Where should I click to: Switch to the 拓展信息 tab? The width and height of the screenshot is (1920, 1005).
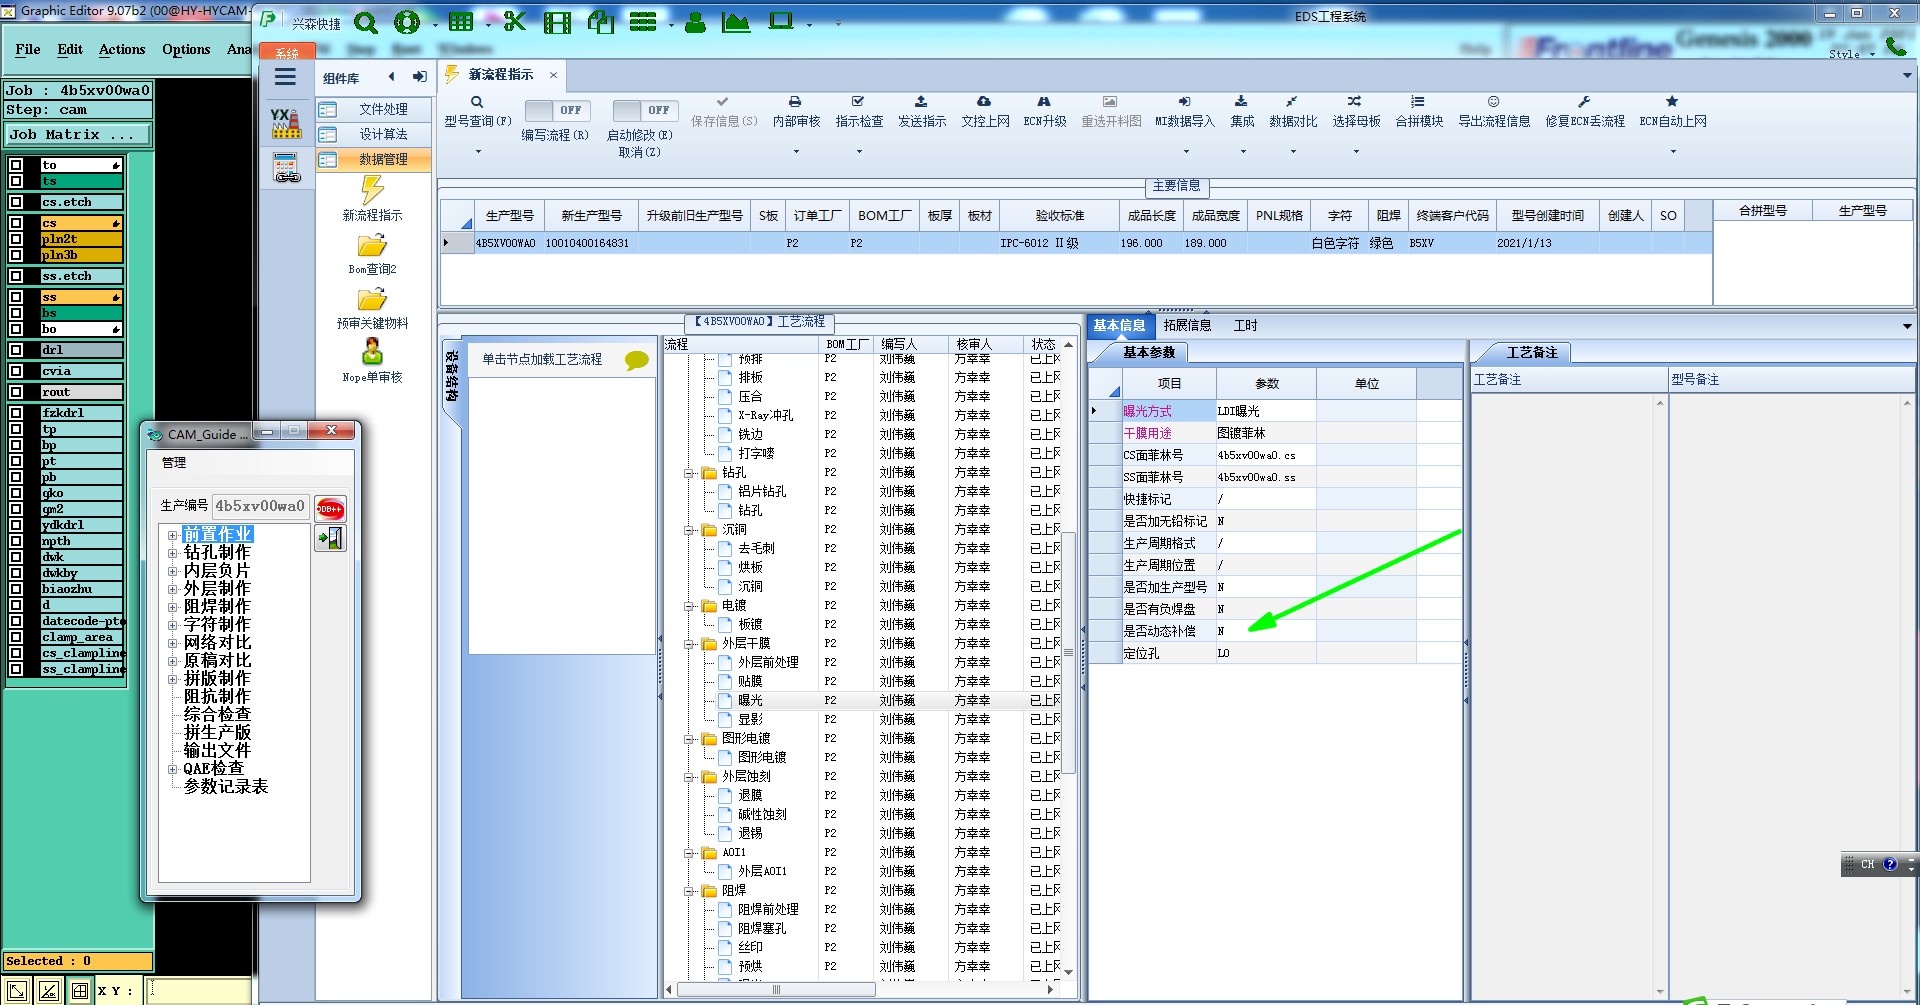coord(1187,325)
